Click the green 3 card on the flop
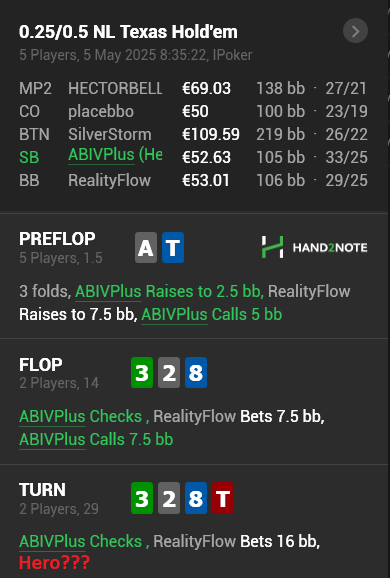Screen dimensions: 390x578 click(142, 373)
